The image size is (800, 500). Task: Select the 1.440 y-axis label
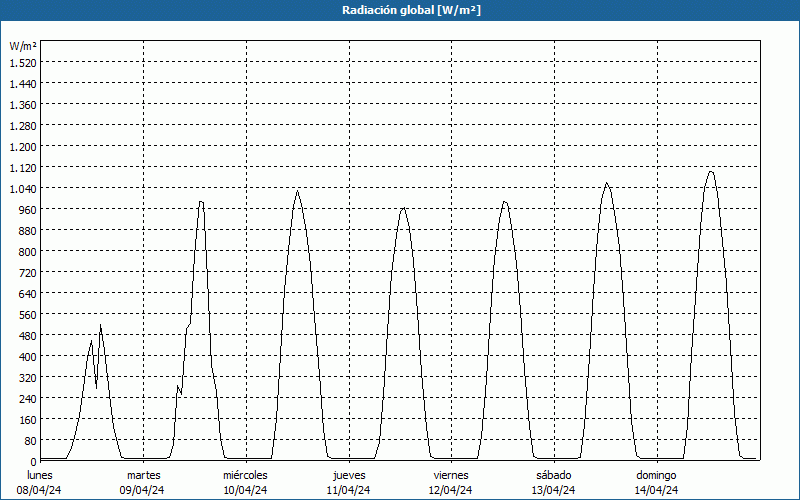(23, 84)
